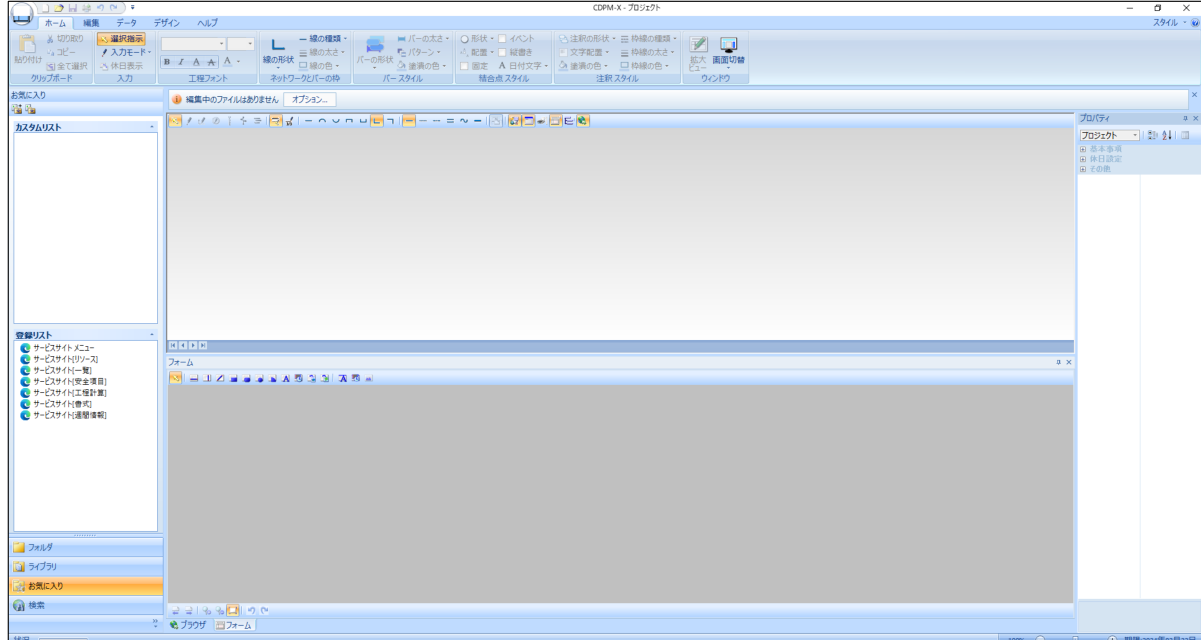Open the 線の色 line color picker
Screen dimensions: 1201x640
click(x=320, y=64)
